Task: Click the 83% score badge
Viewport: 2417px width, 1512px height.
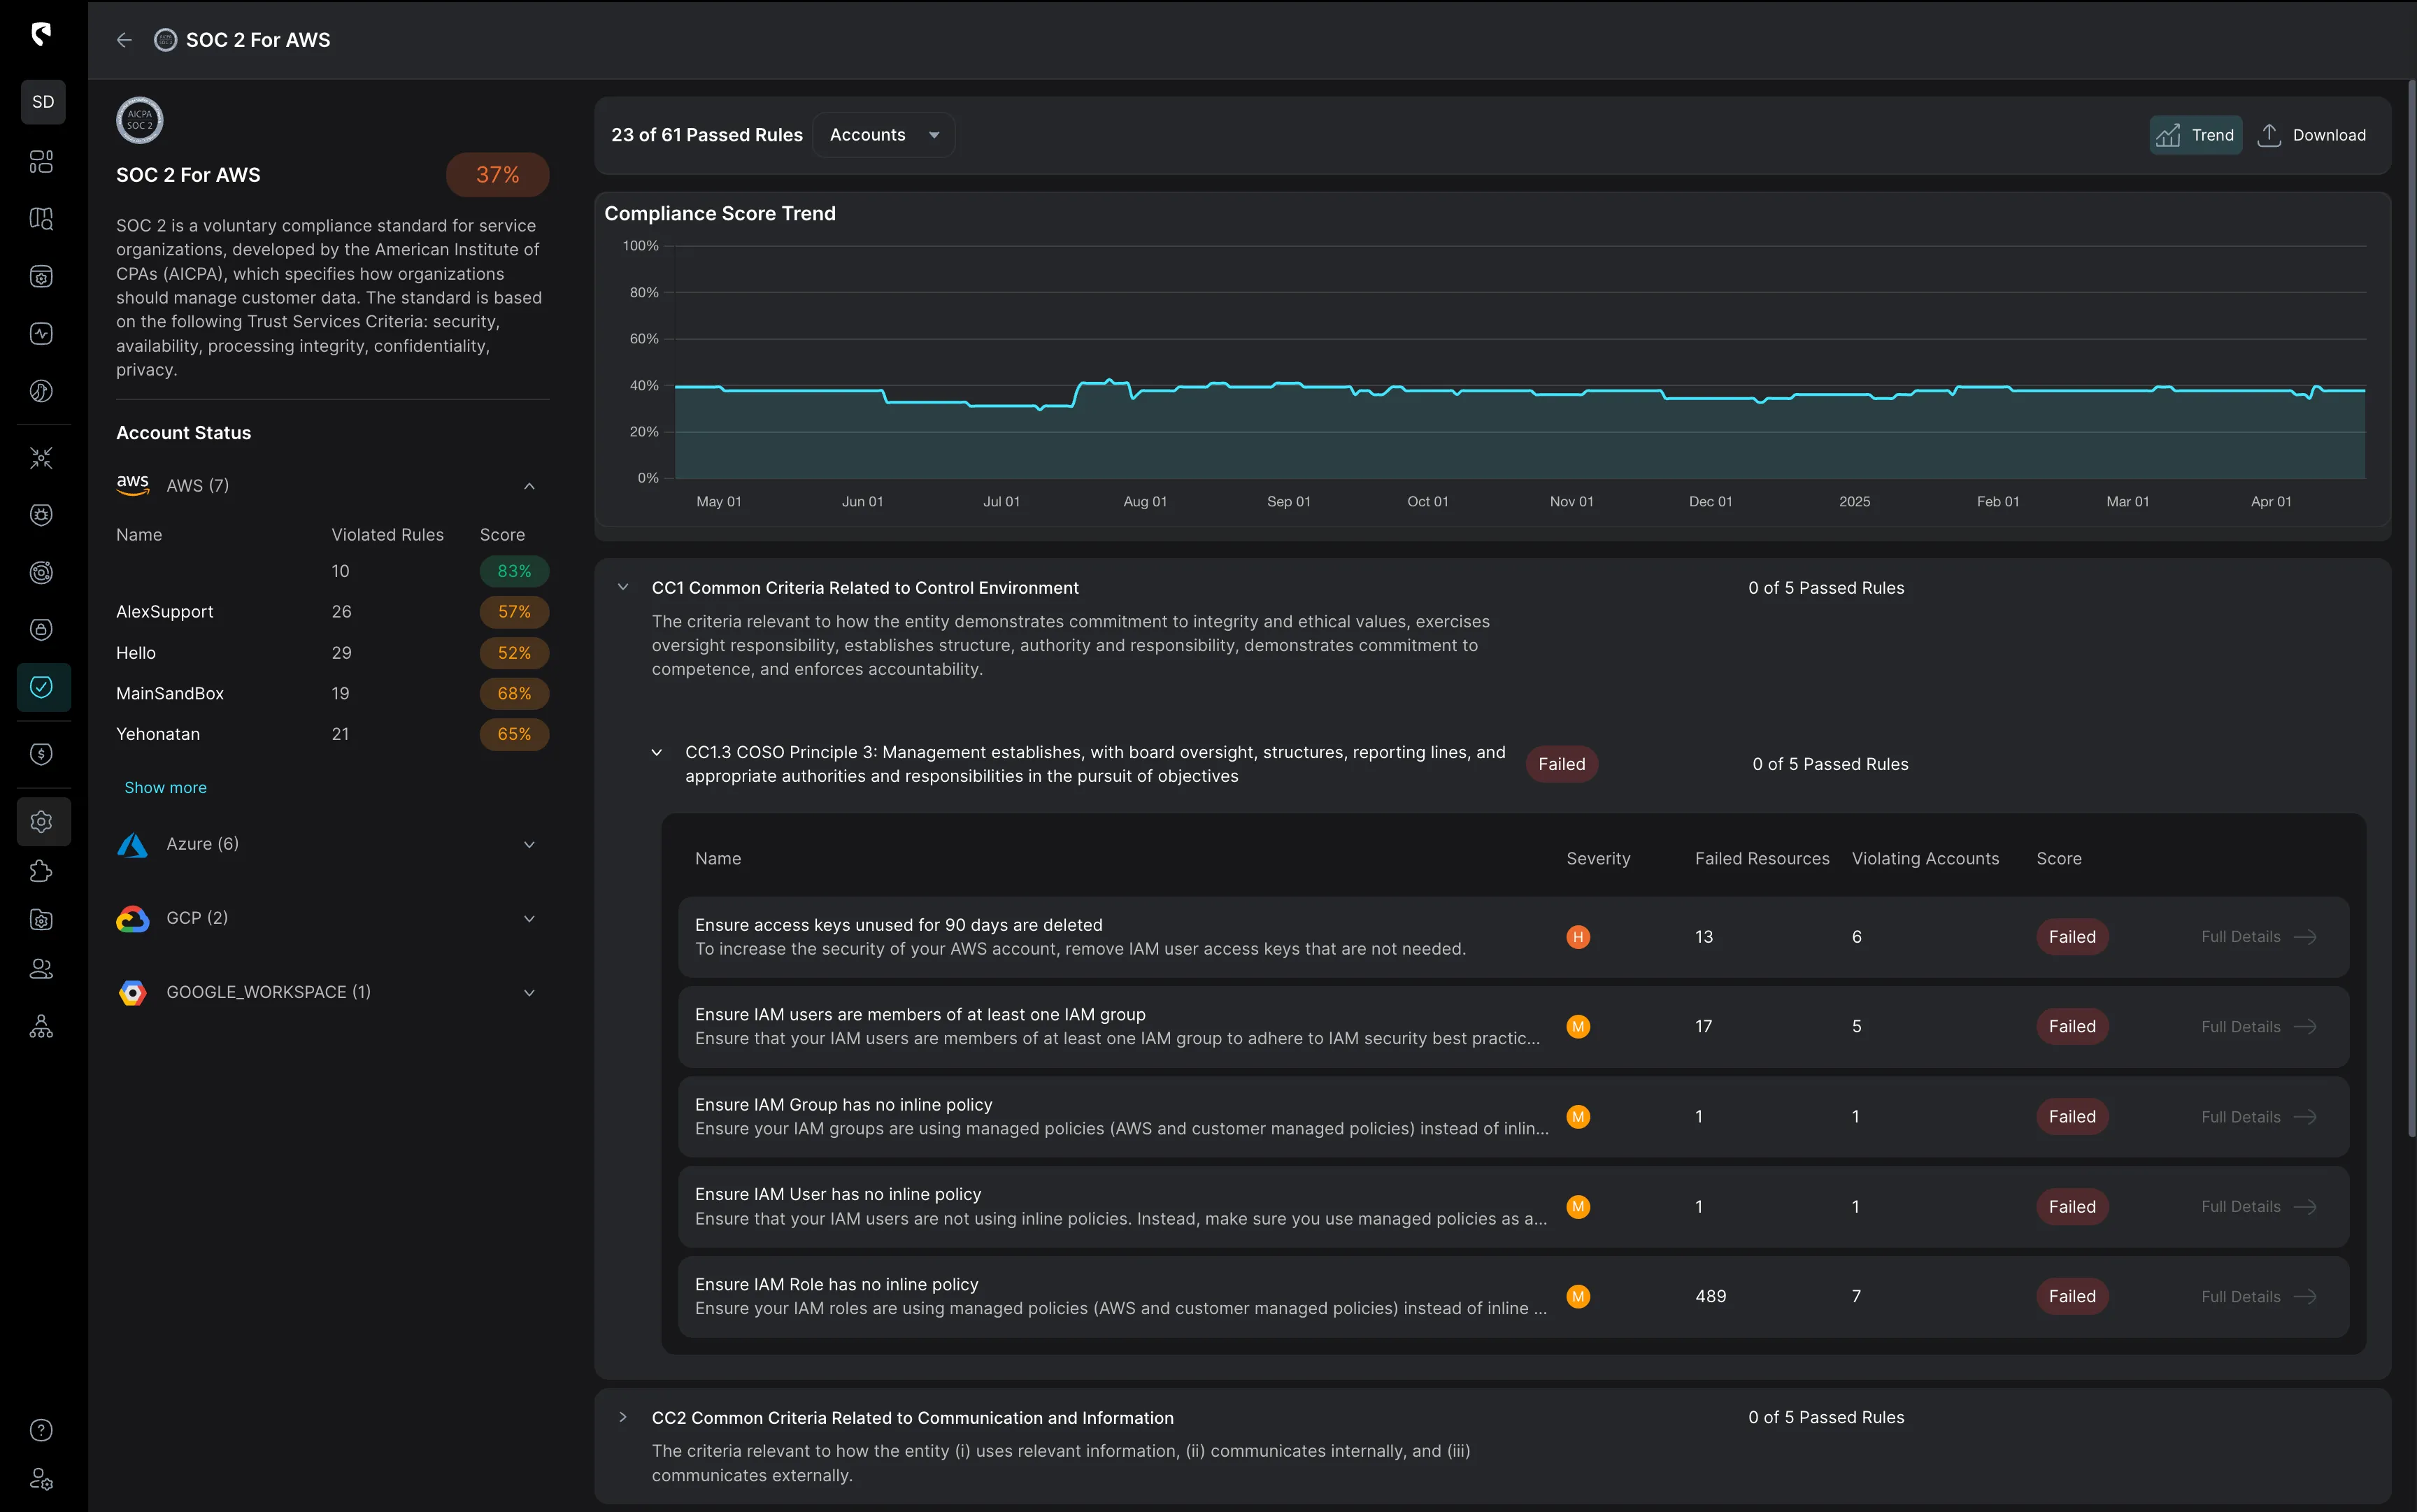Action: [514, 571]
